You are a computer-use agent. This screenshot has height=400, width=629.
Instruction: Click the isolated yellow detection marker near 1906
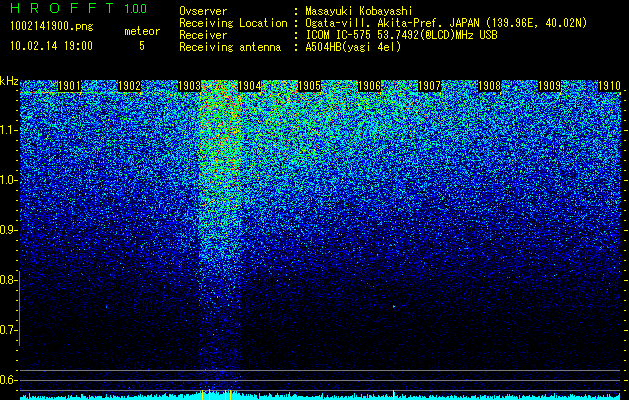pyautogui.click(x=394, y=395)
